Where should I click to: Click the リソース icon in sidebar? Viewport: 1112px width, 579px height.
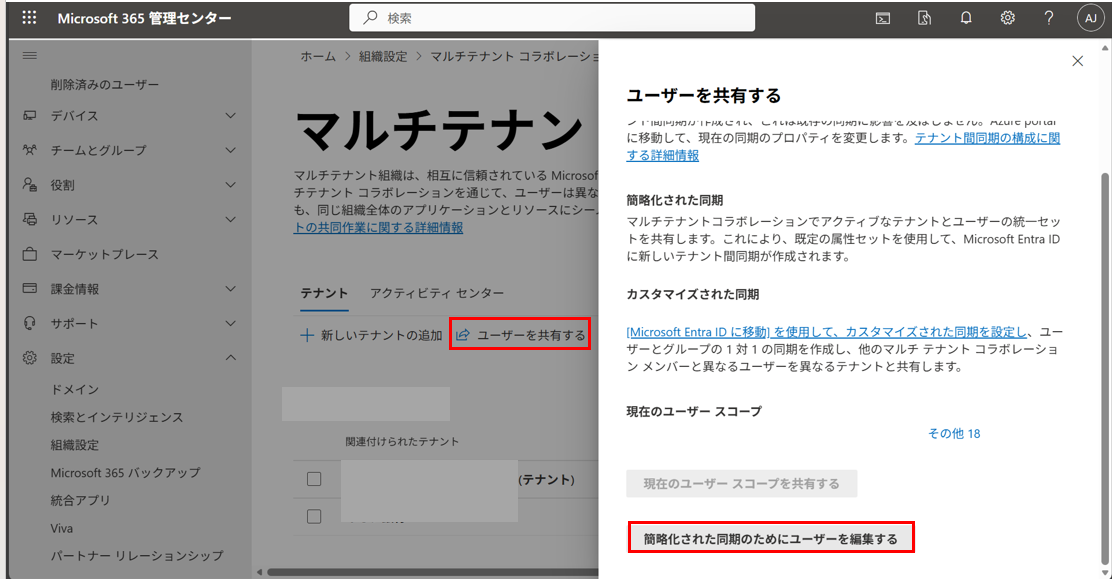[30, 219]
